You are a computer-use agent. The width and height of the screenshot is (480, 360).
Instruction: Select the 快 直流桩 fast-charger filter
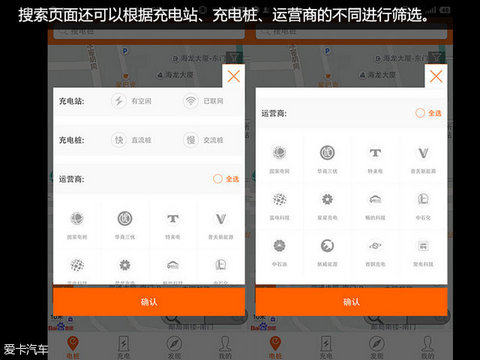point(131,140)
